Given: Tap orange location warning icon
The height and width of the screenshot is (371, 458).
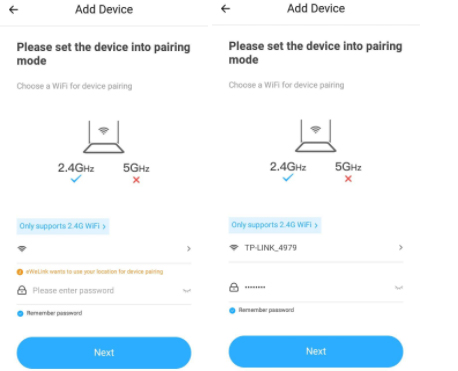Looking at the screenshot, I should 20,272.
